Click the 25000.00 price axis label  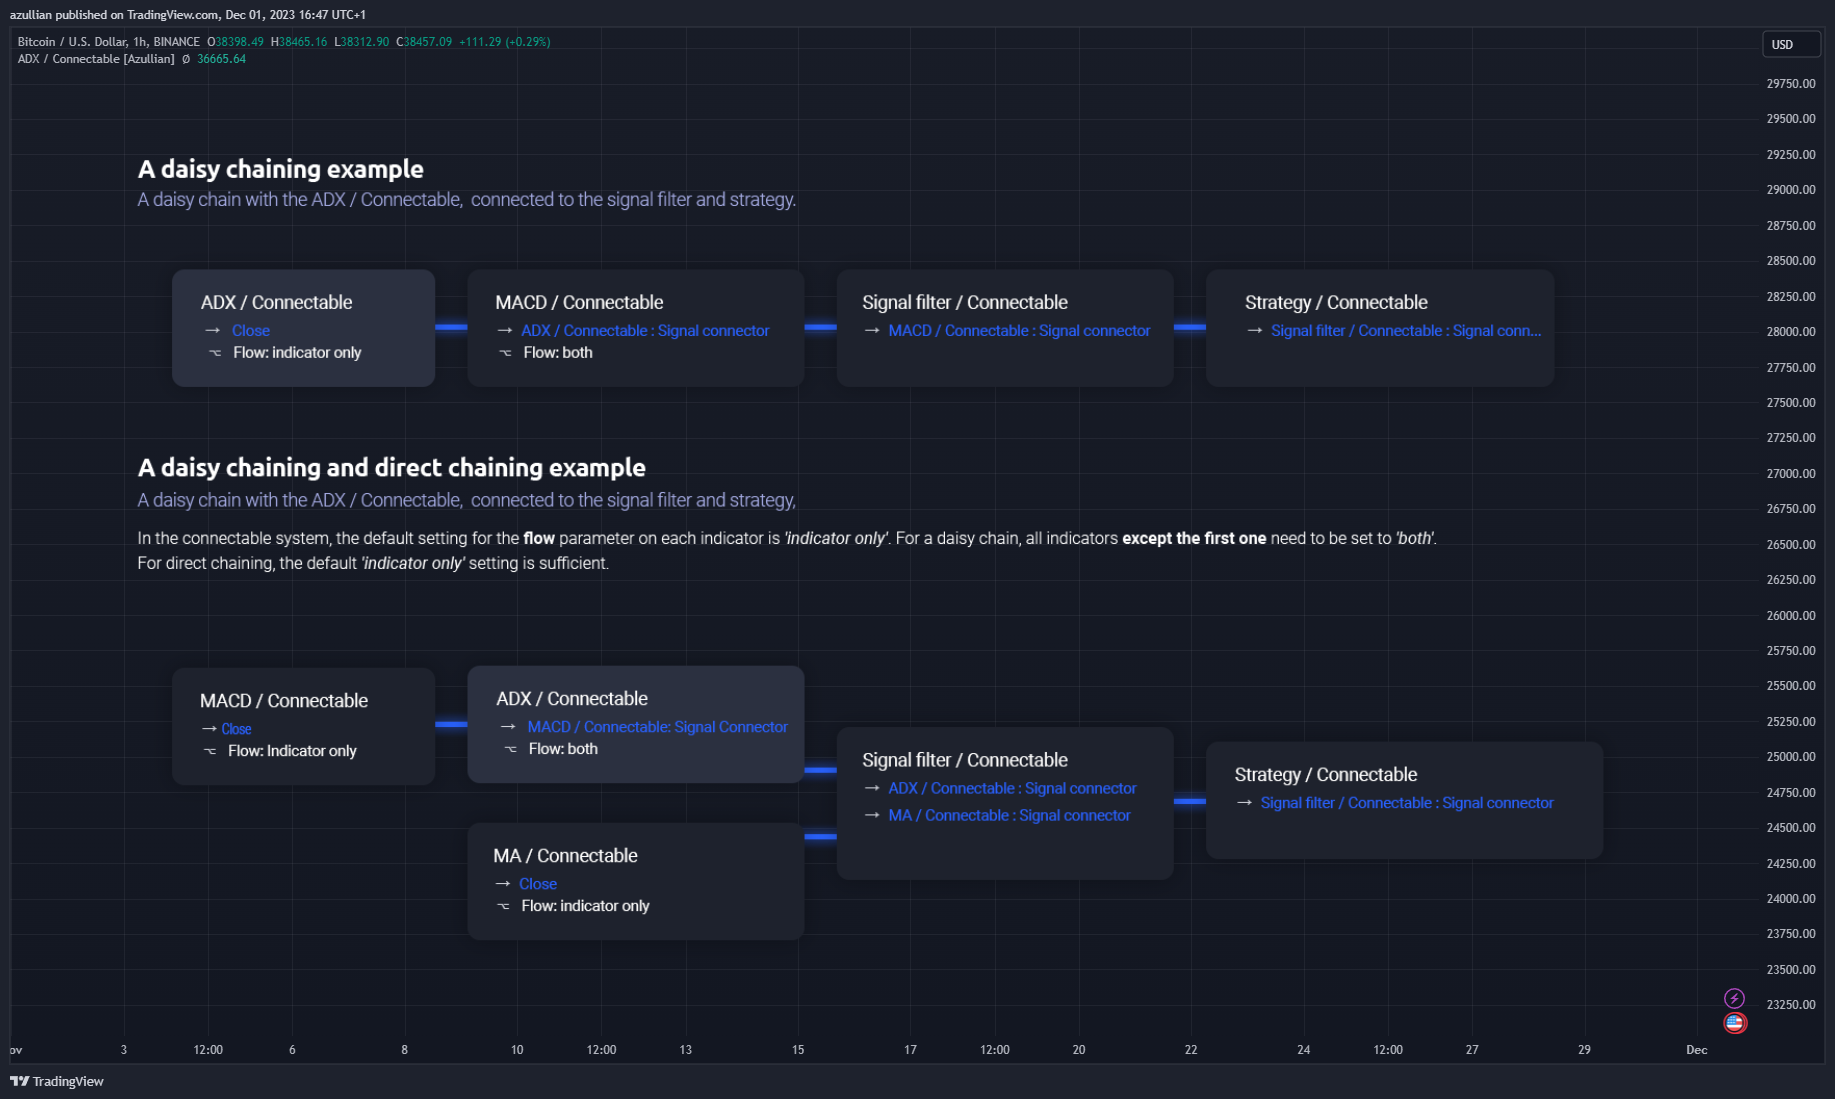point(1791,757)
